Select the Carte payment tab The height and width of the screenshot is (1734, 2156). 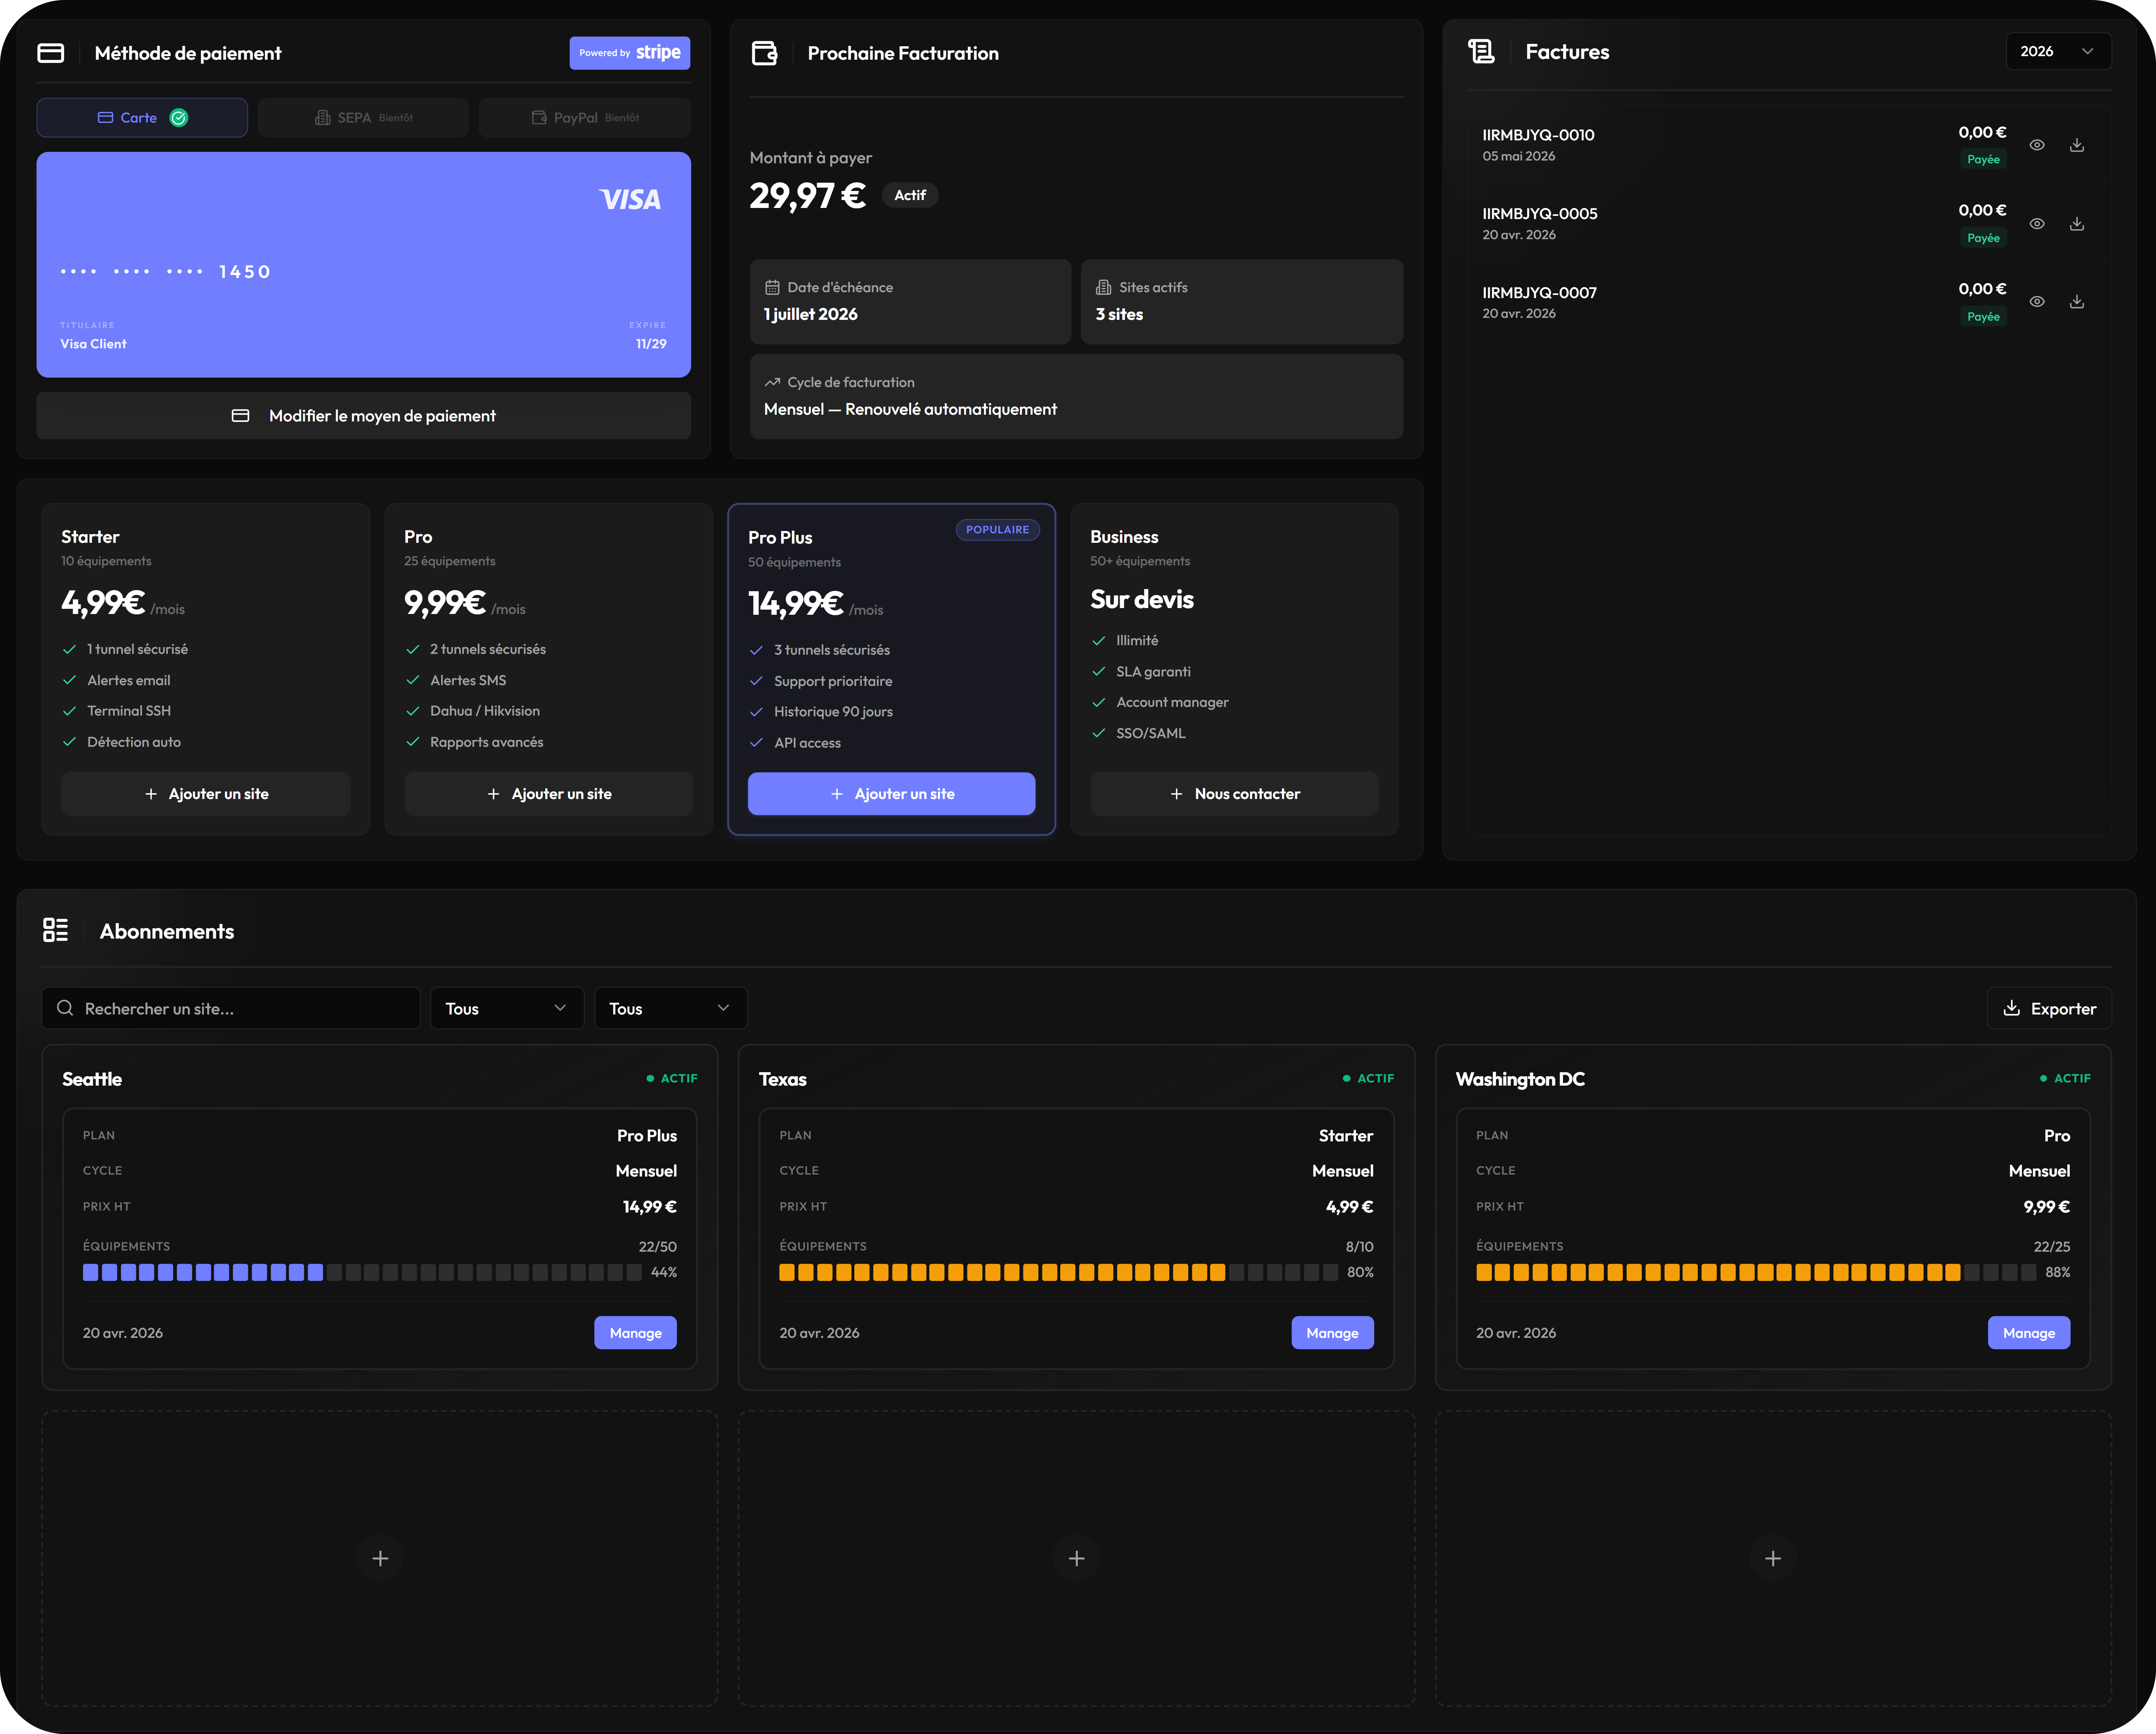point(142,118)
